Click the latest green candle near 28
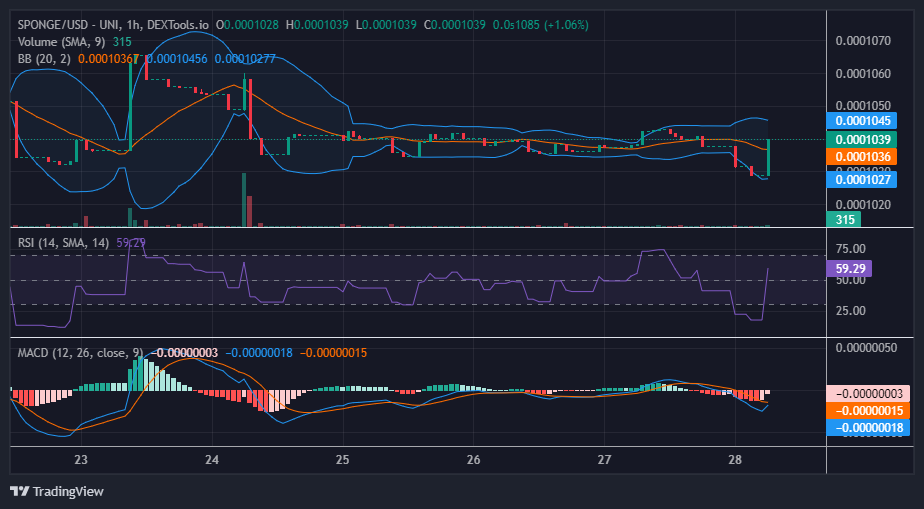This screenshot has width=924, height=509. [x=768, y=157]
